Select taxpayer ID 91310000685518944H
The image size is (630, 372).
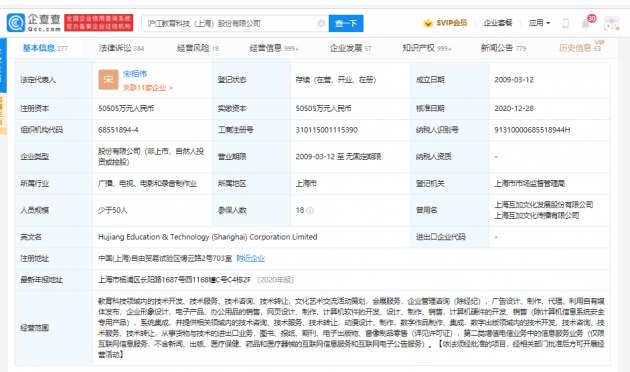point(532,130)
